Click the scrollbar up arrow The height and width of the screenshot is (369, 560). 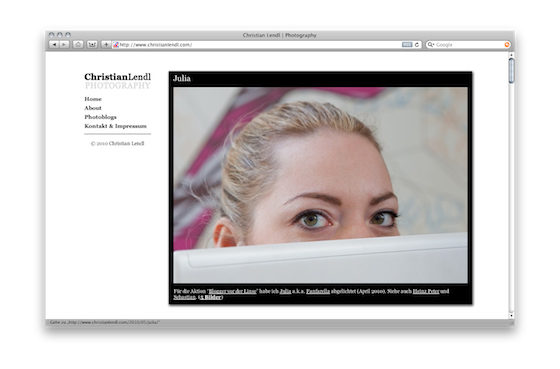click(x=511, y=55)
